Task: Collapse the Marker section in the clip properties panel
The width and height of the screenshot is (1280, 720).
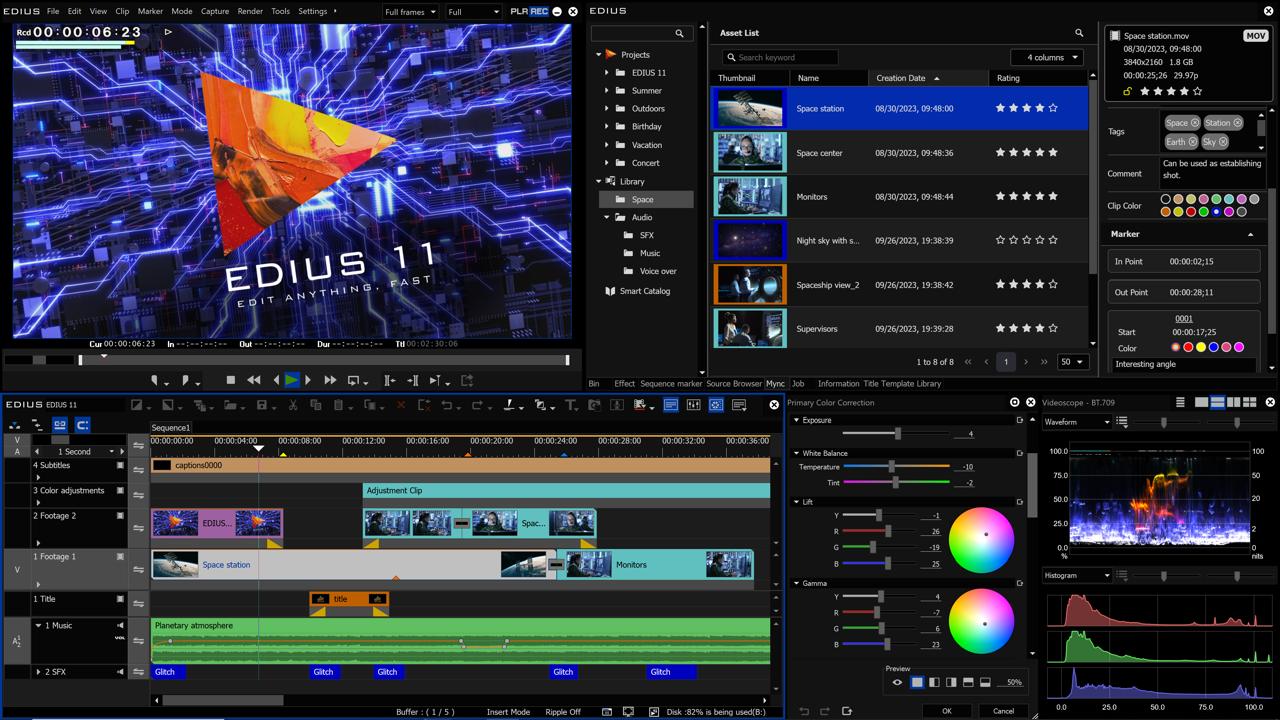Action: (x=1249, y=233)
